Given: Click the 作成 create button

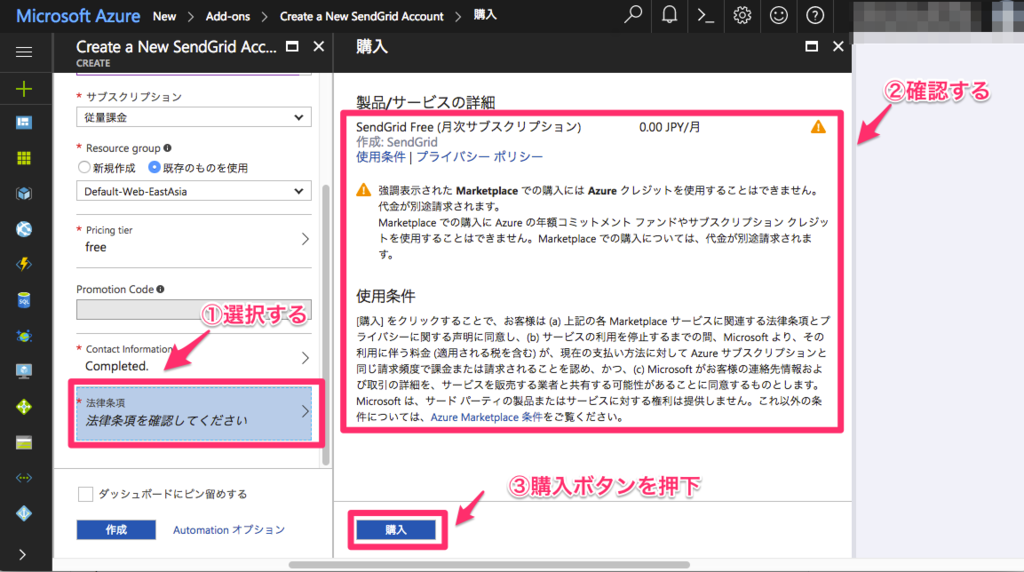Looking at the screenshot, I should (116, 530).
